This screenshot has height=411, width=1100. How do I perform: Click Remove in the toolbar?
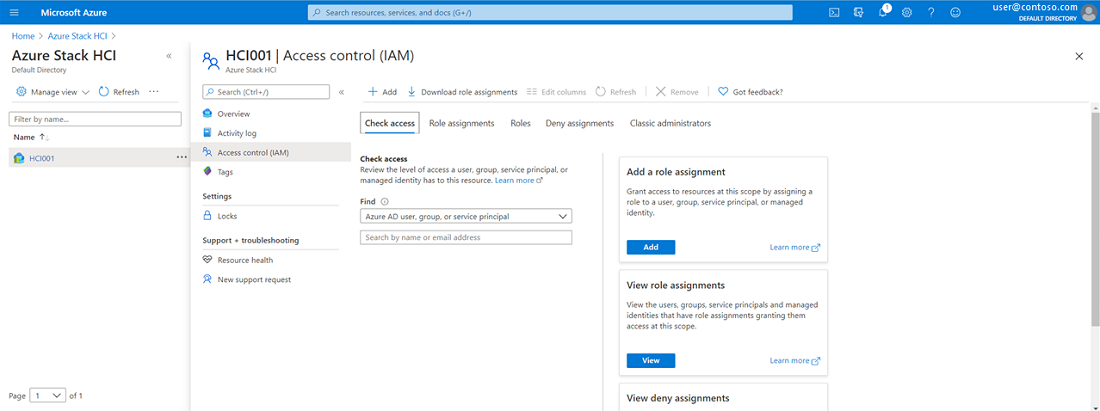pos(677,92)
